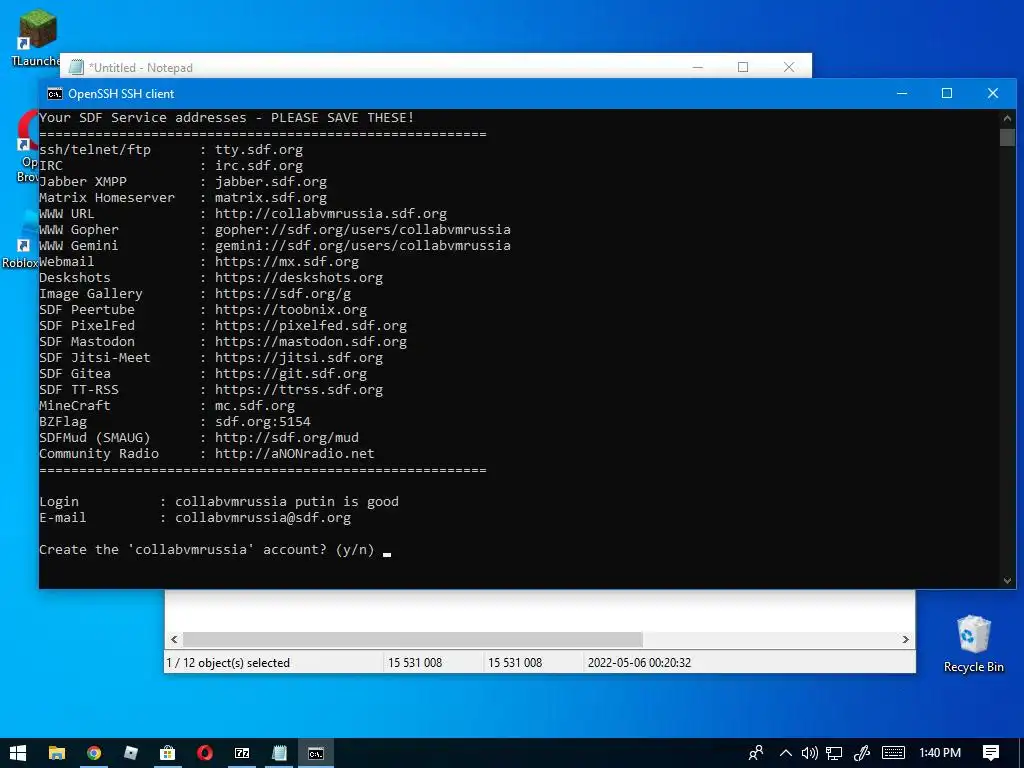Minimize the OpenSSH SSH client window
Screen dimensions: 1024x768
(x=902, y=93)
